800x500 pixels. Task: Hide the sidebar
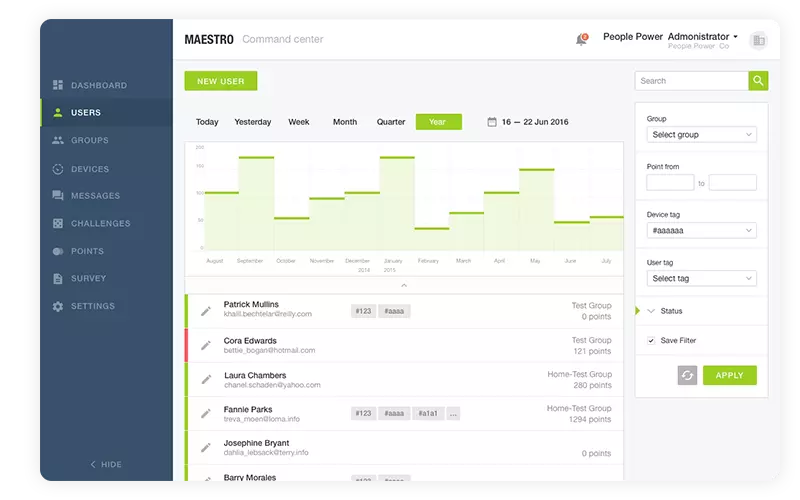coord(106,464)
